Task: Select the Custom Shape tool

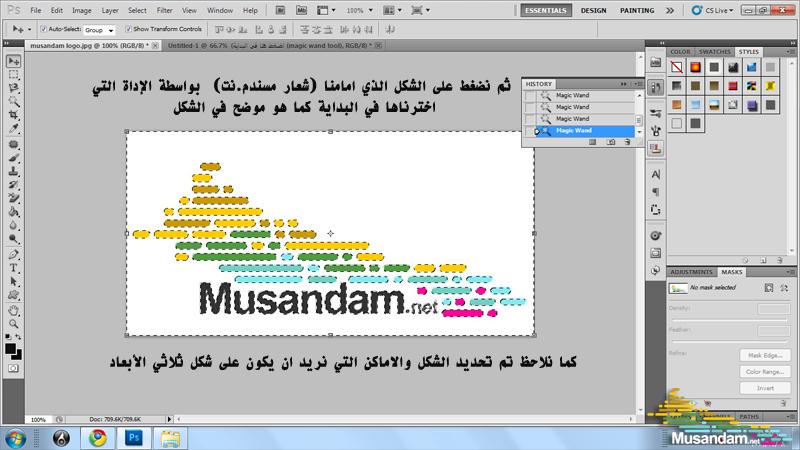Action: [13, 295]
